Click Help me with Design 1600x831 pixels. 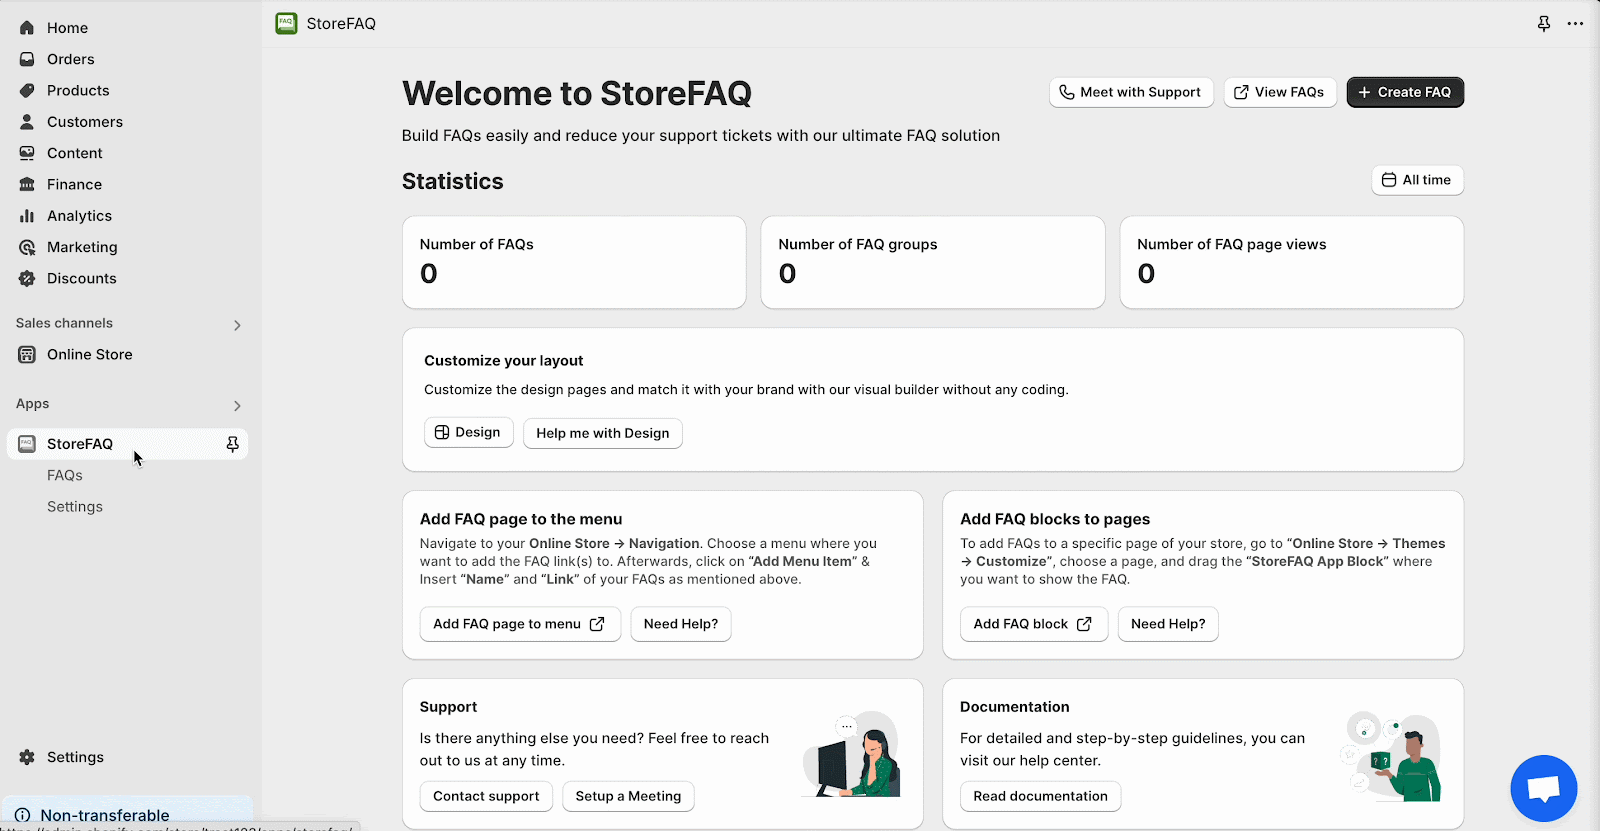click(x=603, y=433)
